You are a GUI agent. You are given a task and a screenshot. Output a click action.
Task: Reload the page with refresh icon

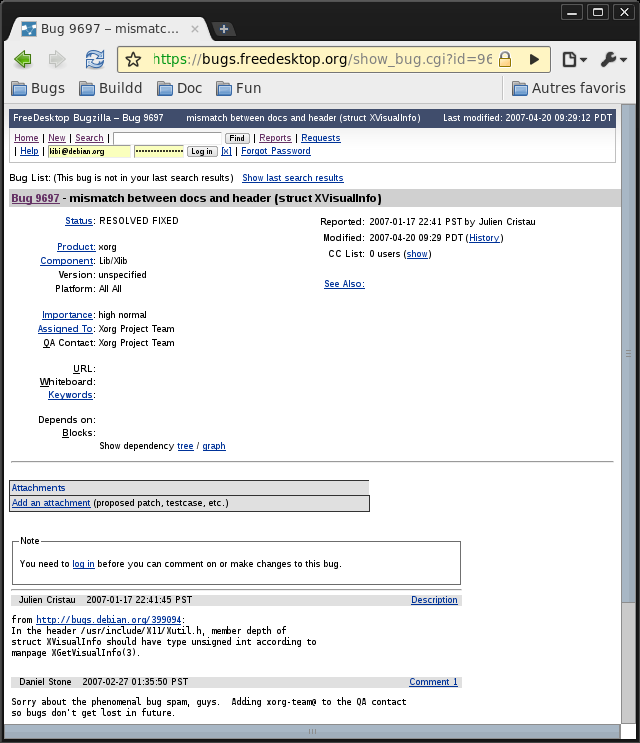tap(95, 59)
